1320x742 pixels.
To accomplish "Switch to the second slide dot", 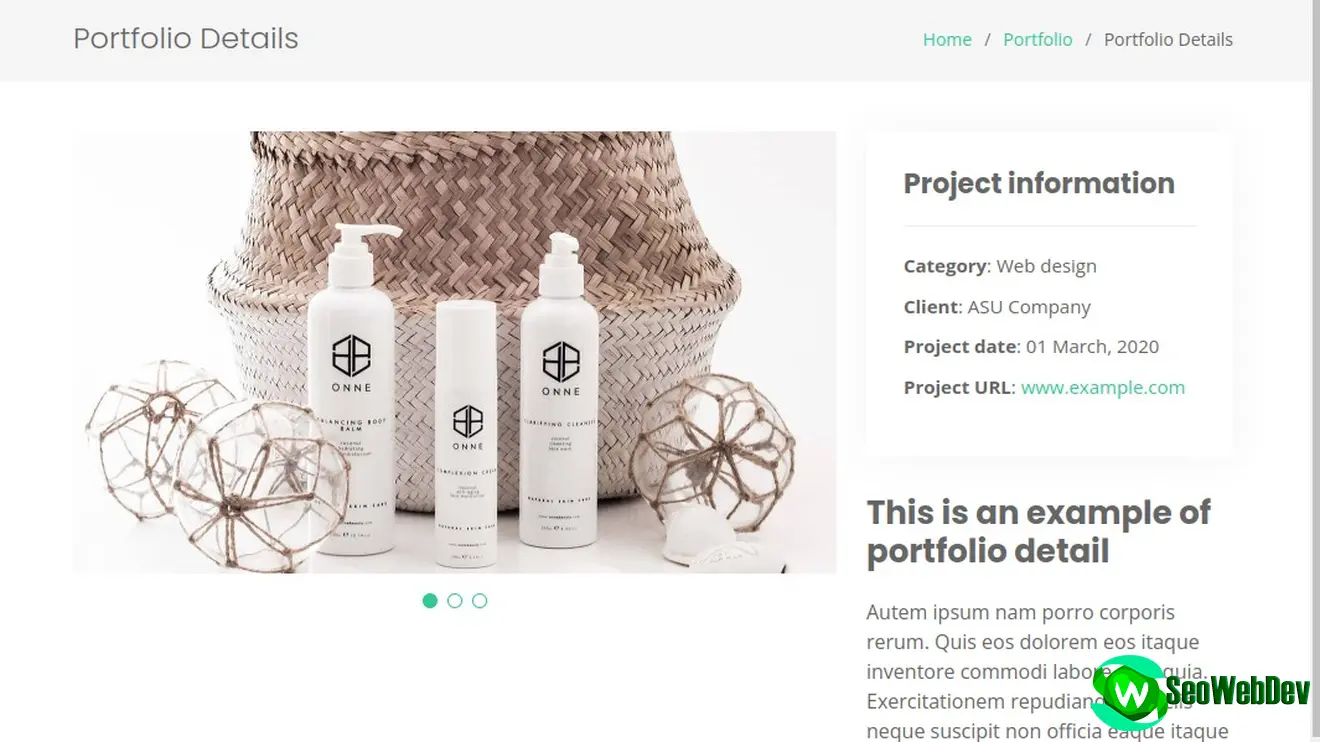I will (x=455, y=601).
